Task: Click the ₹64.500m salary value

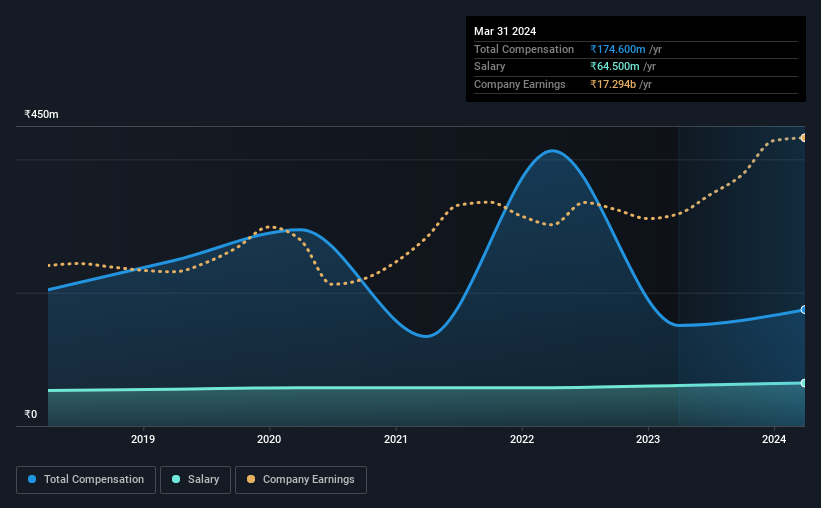Action: pos(615,67)
